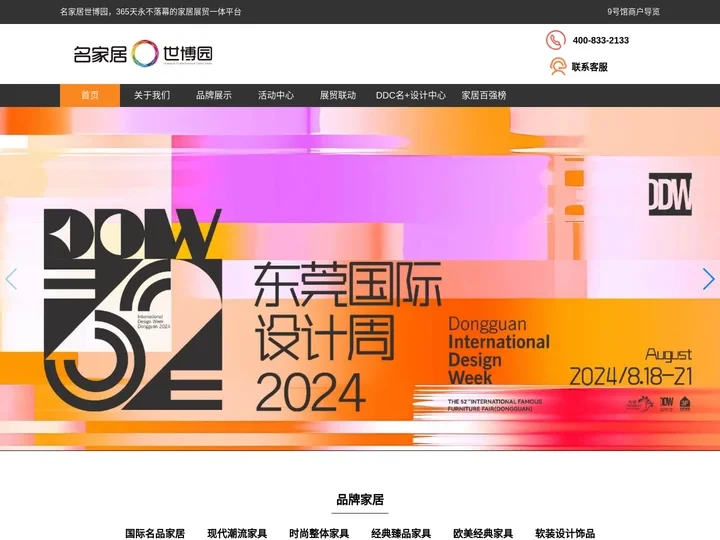Go to 活动中心 nav item
The width and height of the screenshot is (720, 540).
[x=276, y=95]
